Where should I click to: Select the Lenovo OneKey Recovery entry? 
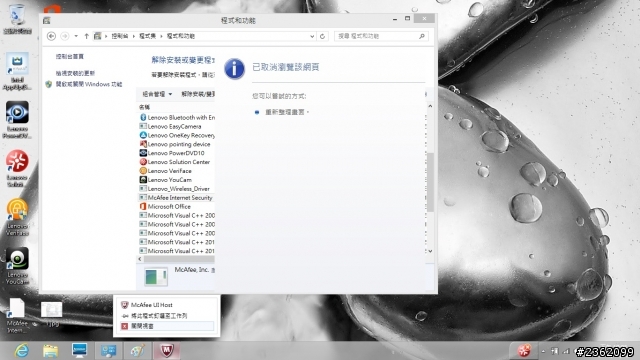click(x=177, y=136)
